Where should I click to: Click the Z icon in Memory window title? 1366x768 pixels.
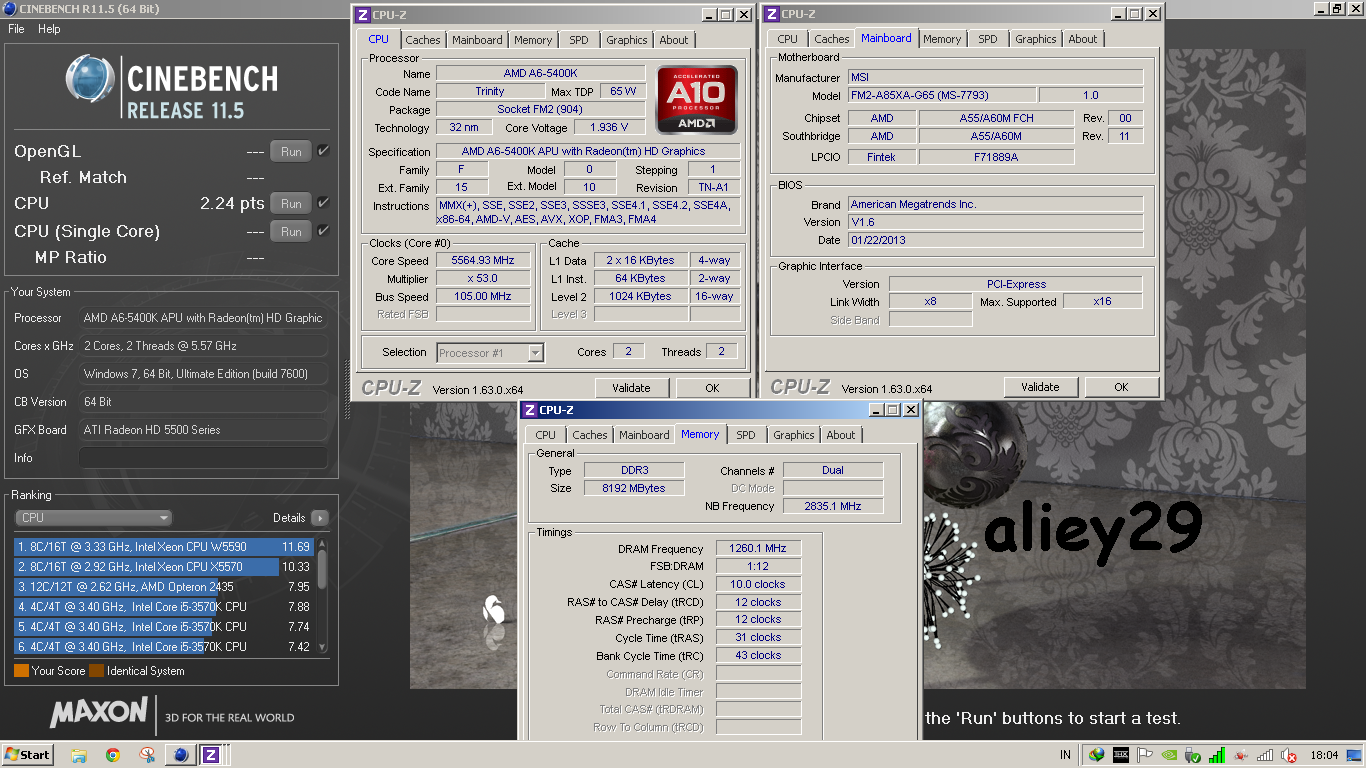pos(530,410)
